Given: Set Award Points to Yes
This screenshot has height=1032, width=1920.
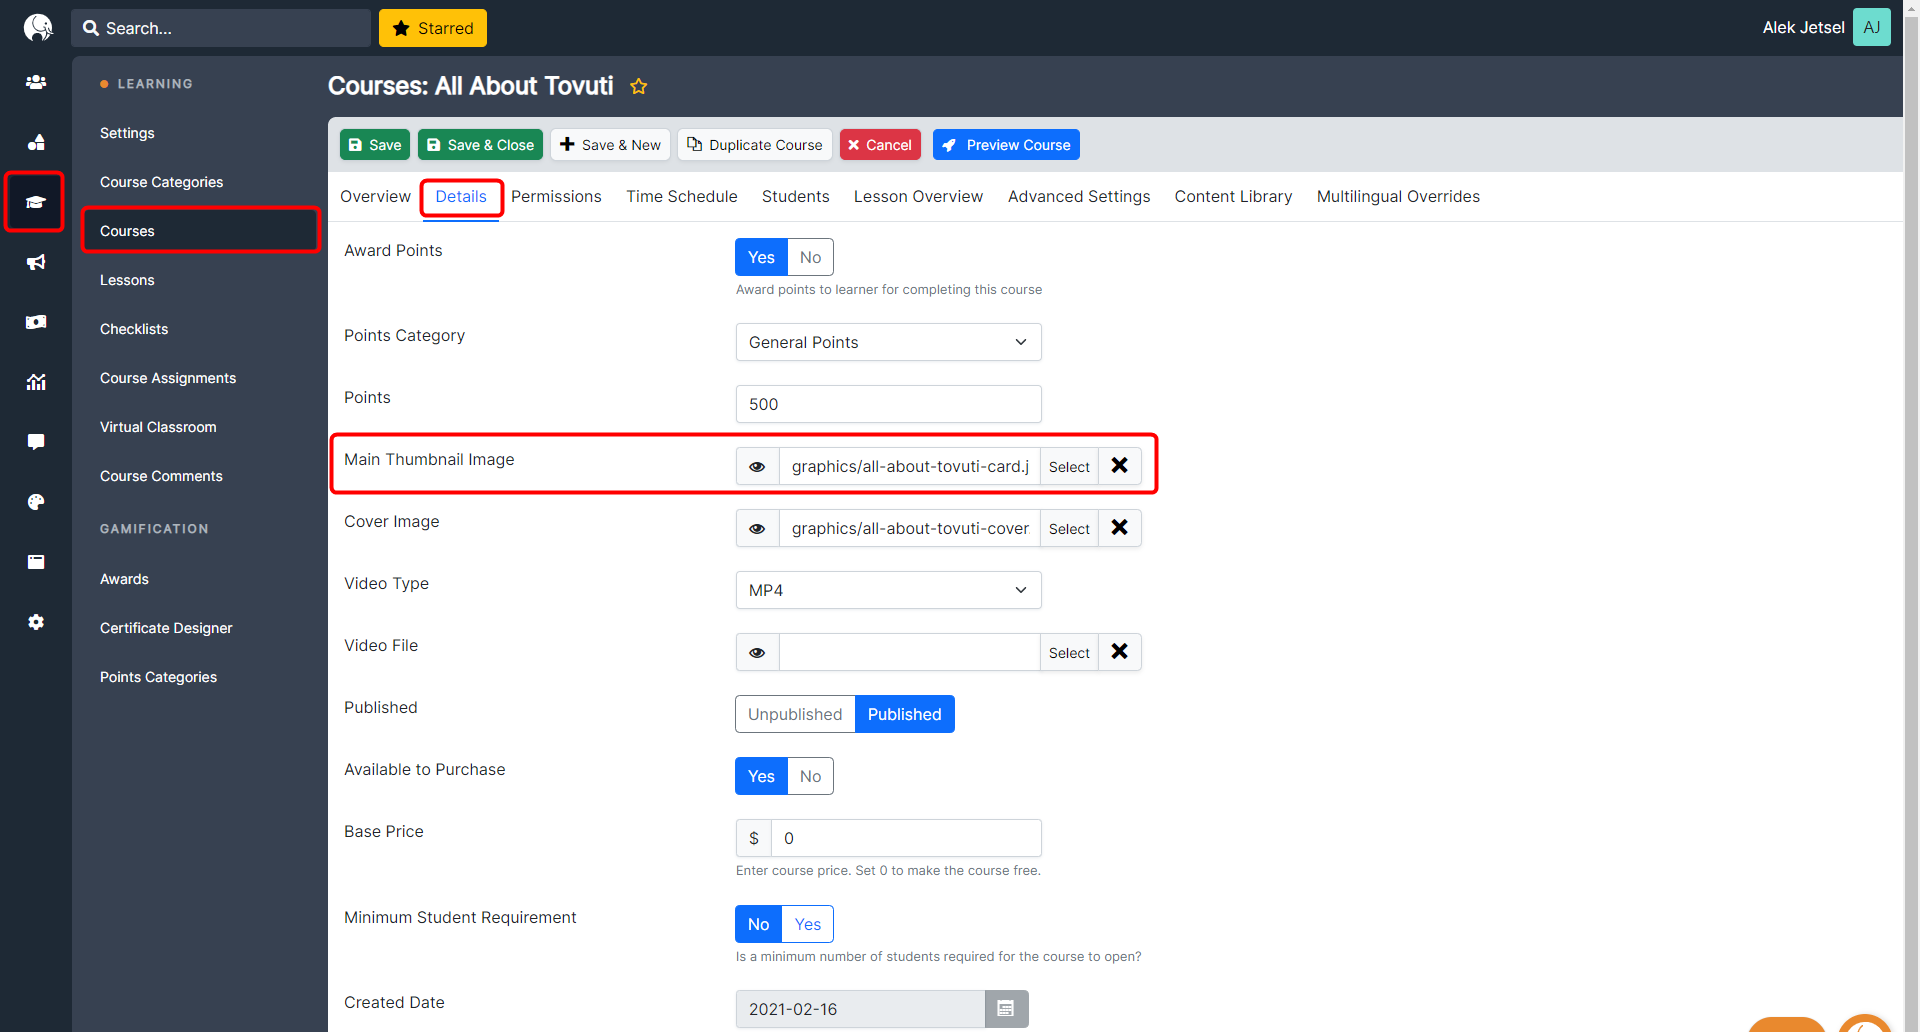Looking at the screenshot, I should click(761, 257).
